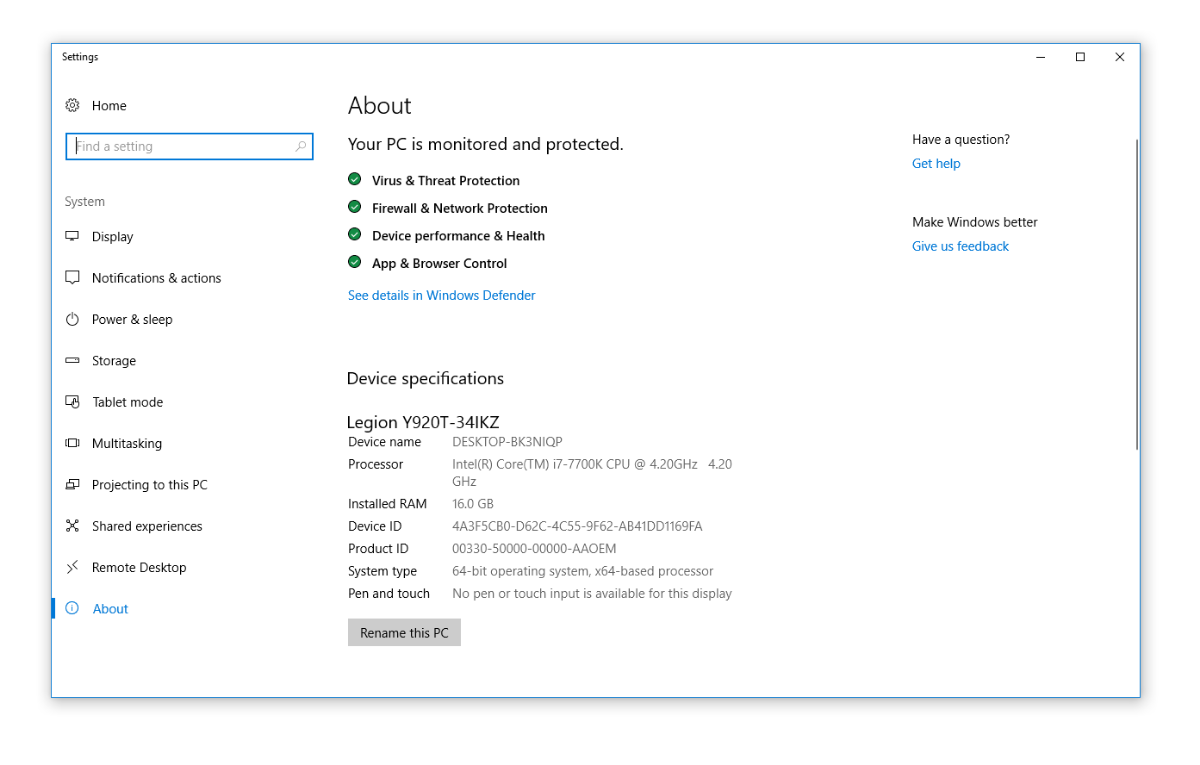Click the Shared experiences icon
Image resolution: width=1200 pixels, height=765 pixels.
[72, 526]
